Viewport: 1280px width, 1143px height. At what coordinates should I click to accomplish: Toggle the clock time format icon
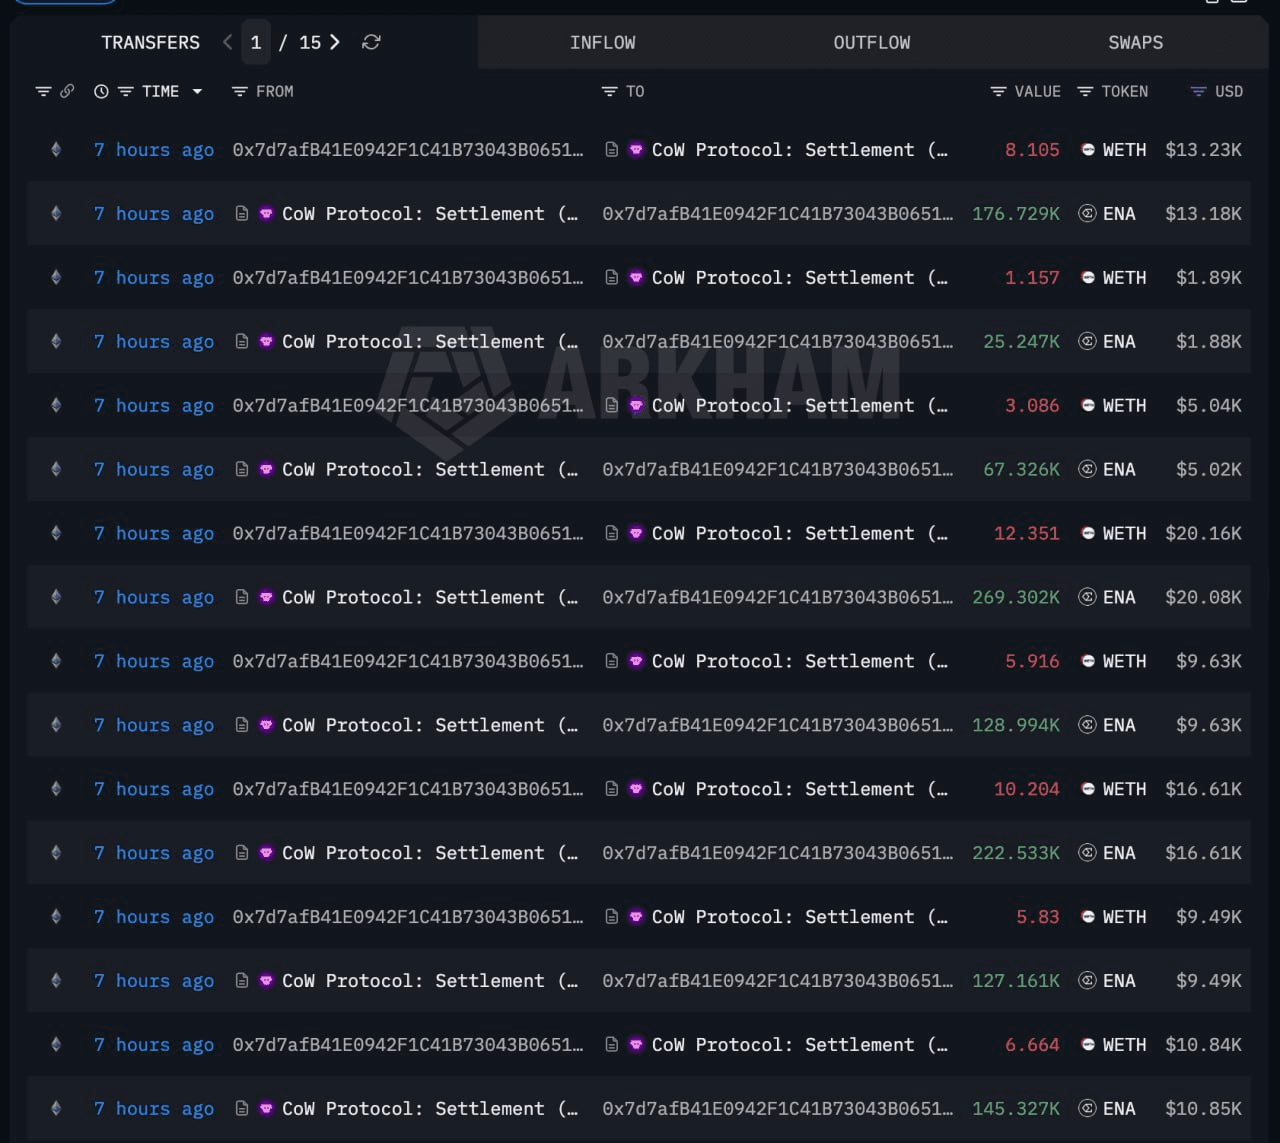pyautogui.click(x=101, y=91)
